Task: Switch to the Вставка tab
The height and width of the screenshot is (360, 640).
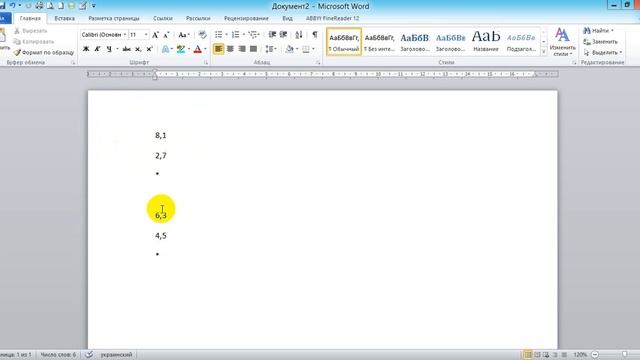Action: click(64, 18)
